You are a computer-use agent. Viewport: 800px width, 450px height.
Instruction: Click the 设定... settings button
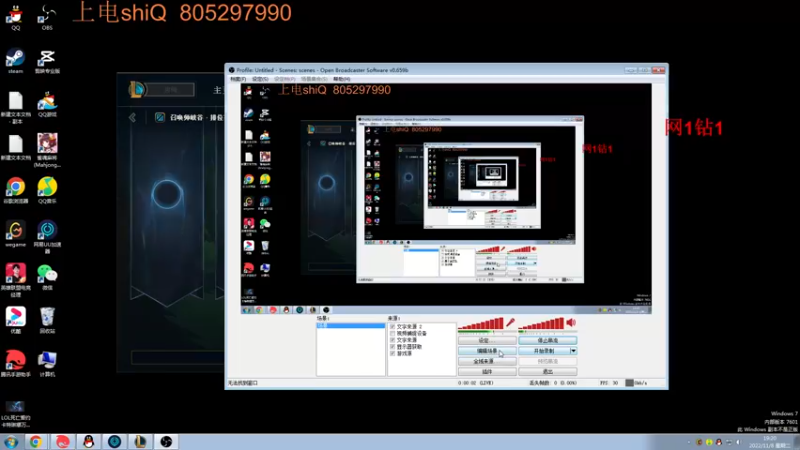(487, 340)
